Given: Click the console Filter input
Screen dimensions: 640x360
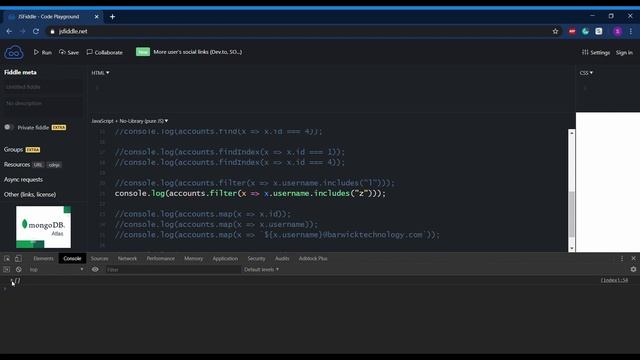Looking at the screenshot, I should (x=173, y=269).
